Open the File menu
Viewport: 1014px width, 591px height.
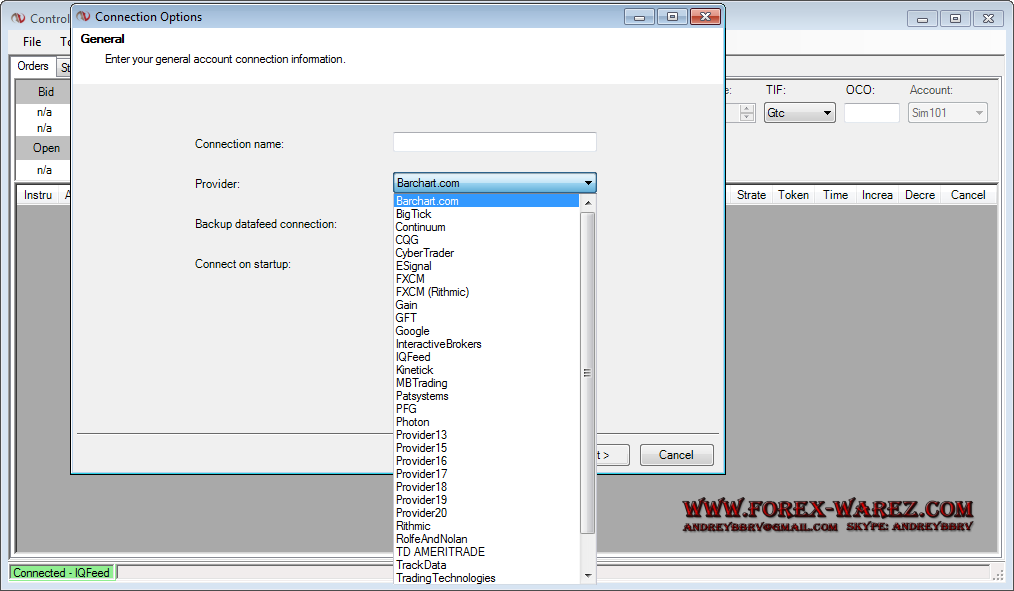point(32,42)
